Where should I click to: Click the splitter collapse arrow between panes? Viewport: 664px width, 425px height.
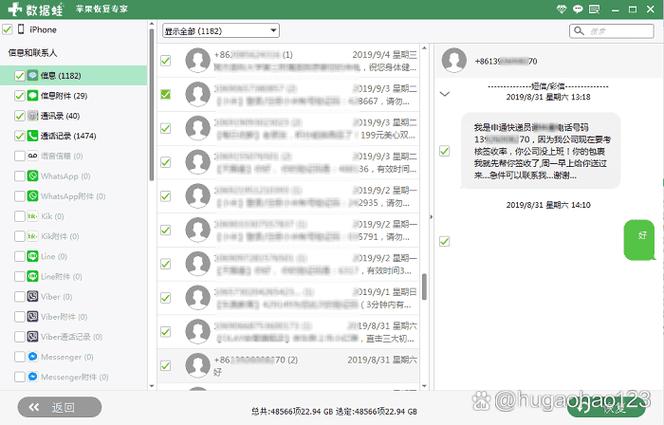431,217
